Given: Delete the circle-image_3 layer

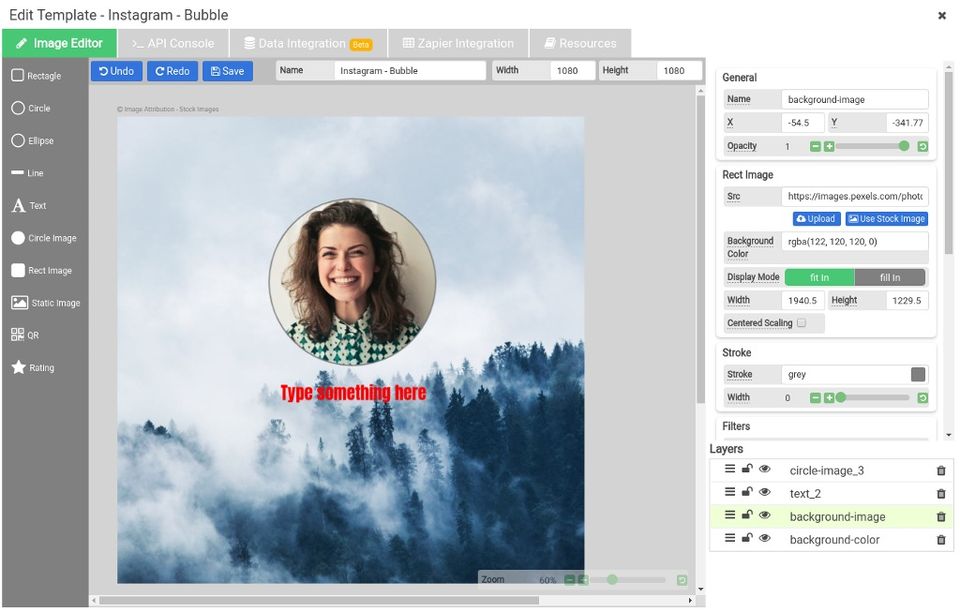Looking at the screenshot, I should (941, 470).
